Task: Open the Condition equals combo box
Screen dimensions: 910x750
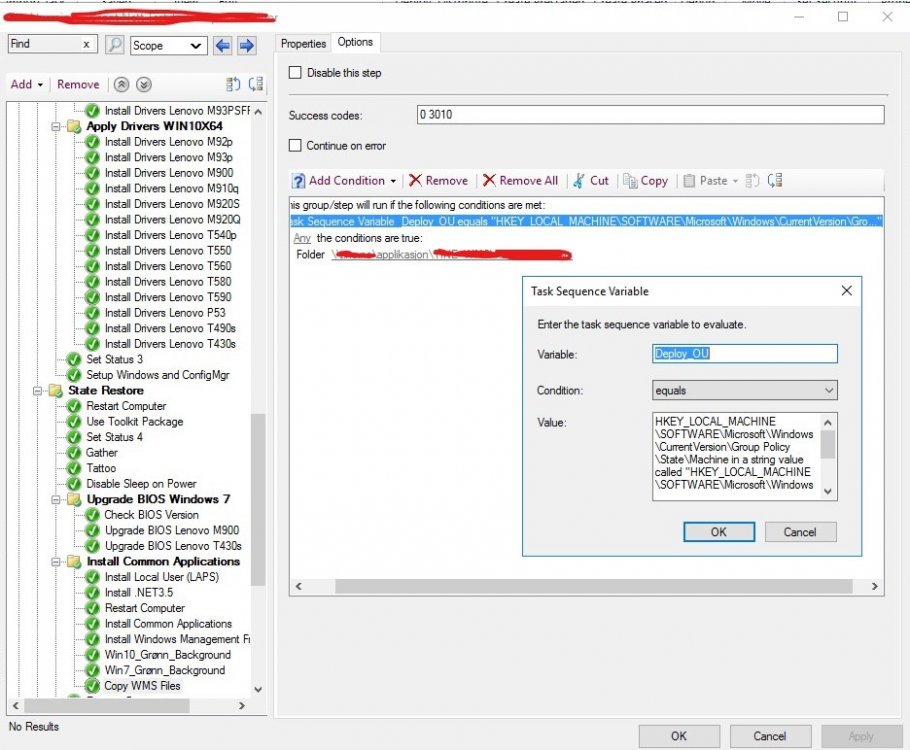Action: click(x=744, y=391)
